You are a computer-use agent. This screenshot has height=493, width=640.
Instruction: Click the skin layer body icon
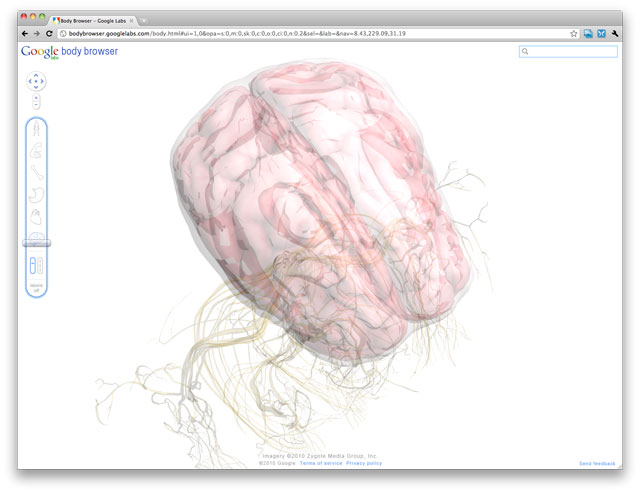[x=36, y=129]
